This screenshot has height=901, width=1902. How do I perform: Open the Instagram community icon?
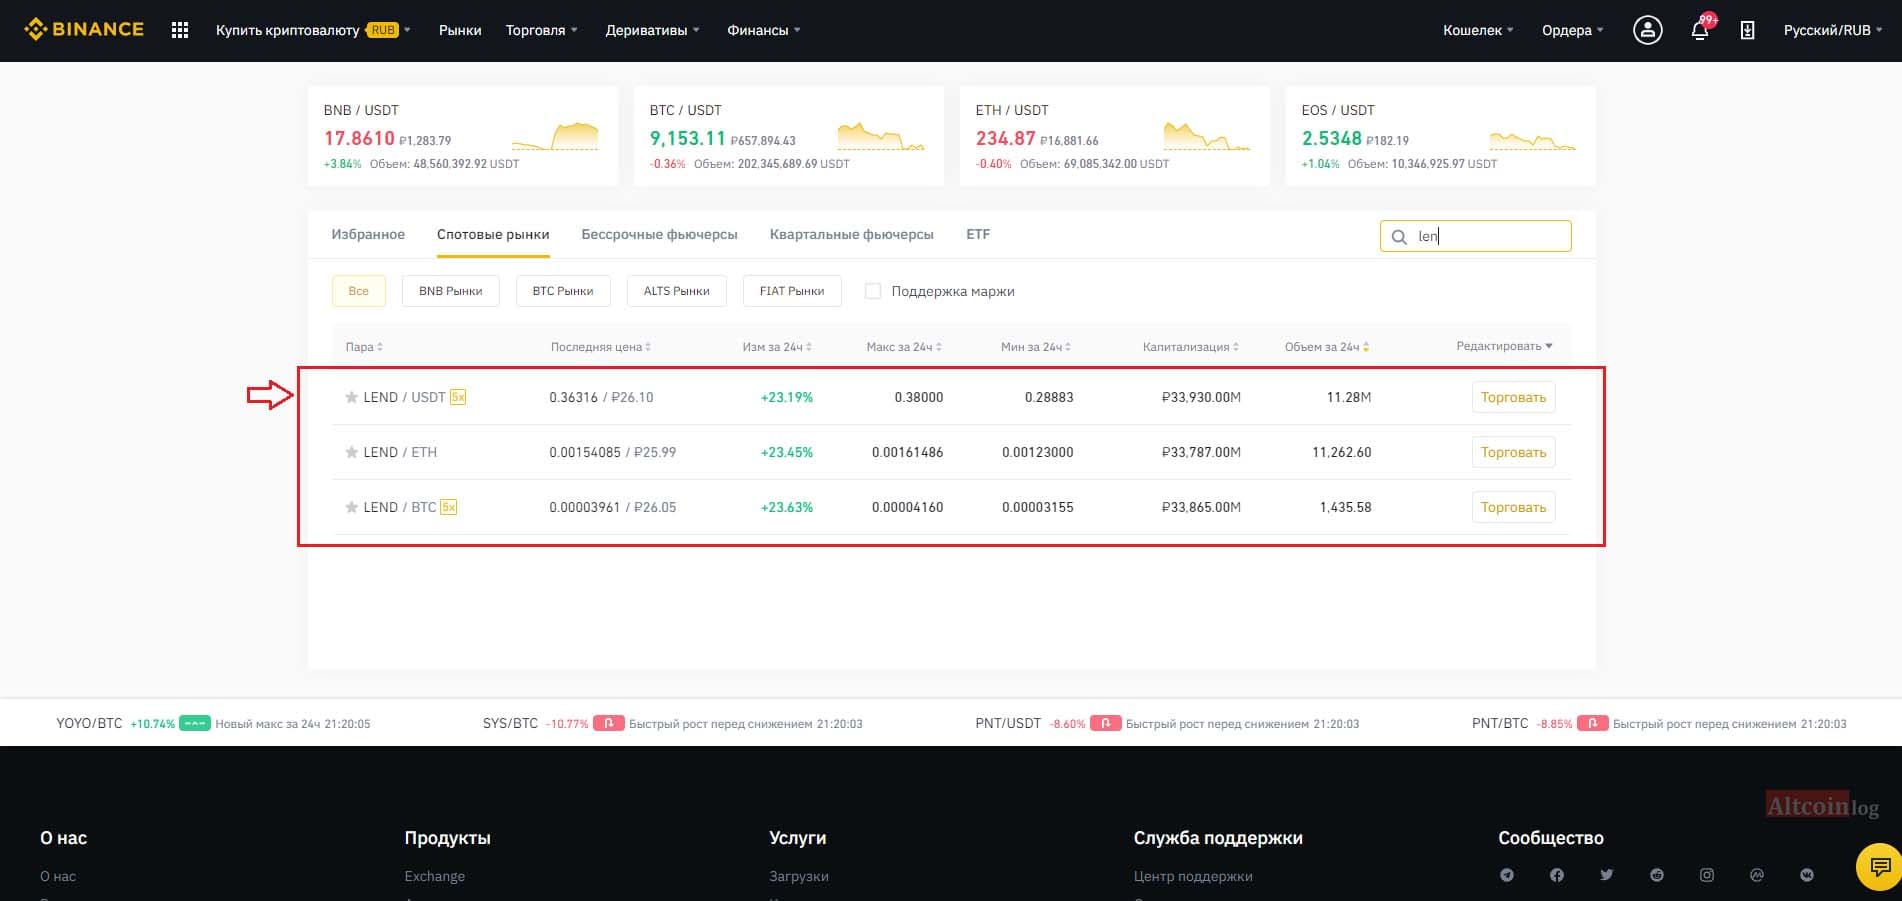[x=1707, y=875]
